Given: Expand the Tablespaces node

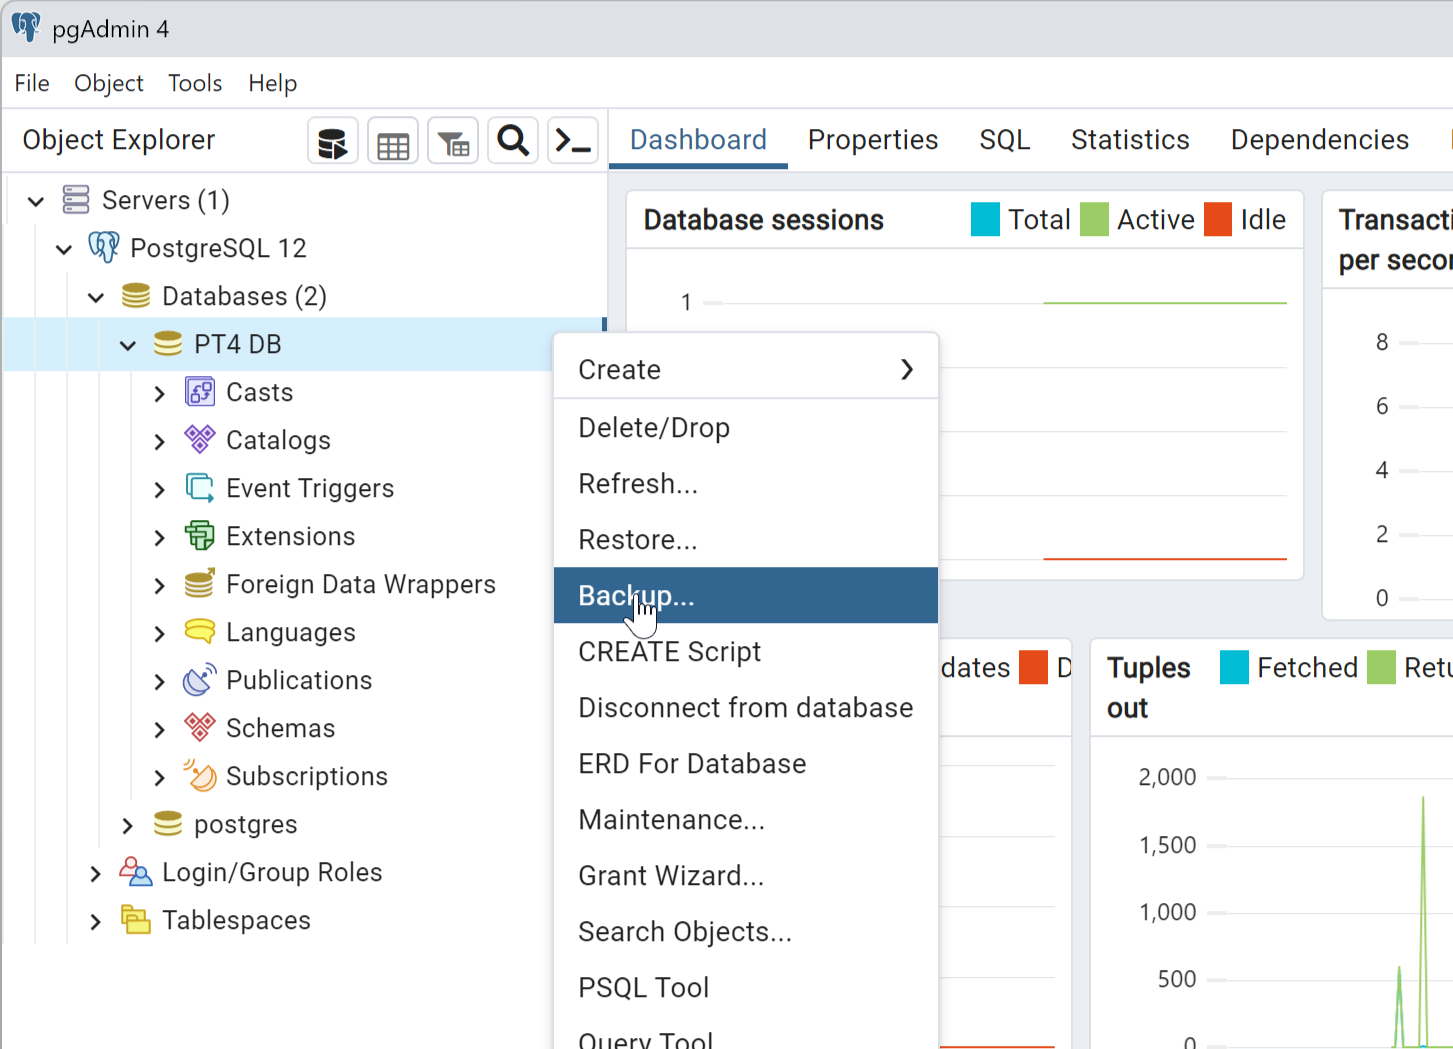Looking at the screenshot, I should point(96,921).
